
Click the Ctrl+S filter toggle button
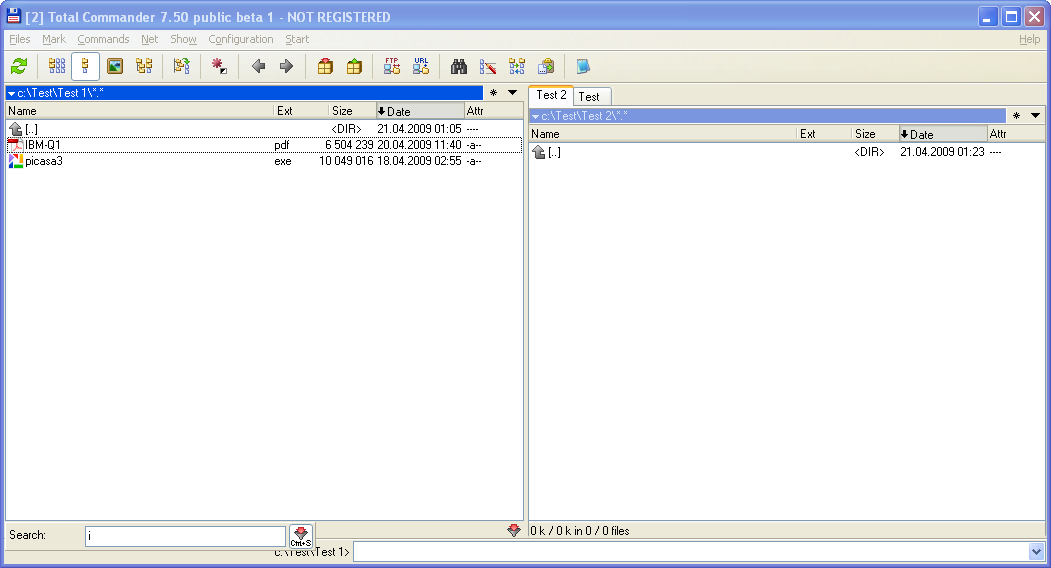tap(301, 536)
